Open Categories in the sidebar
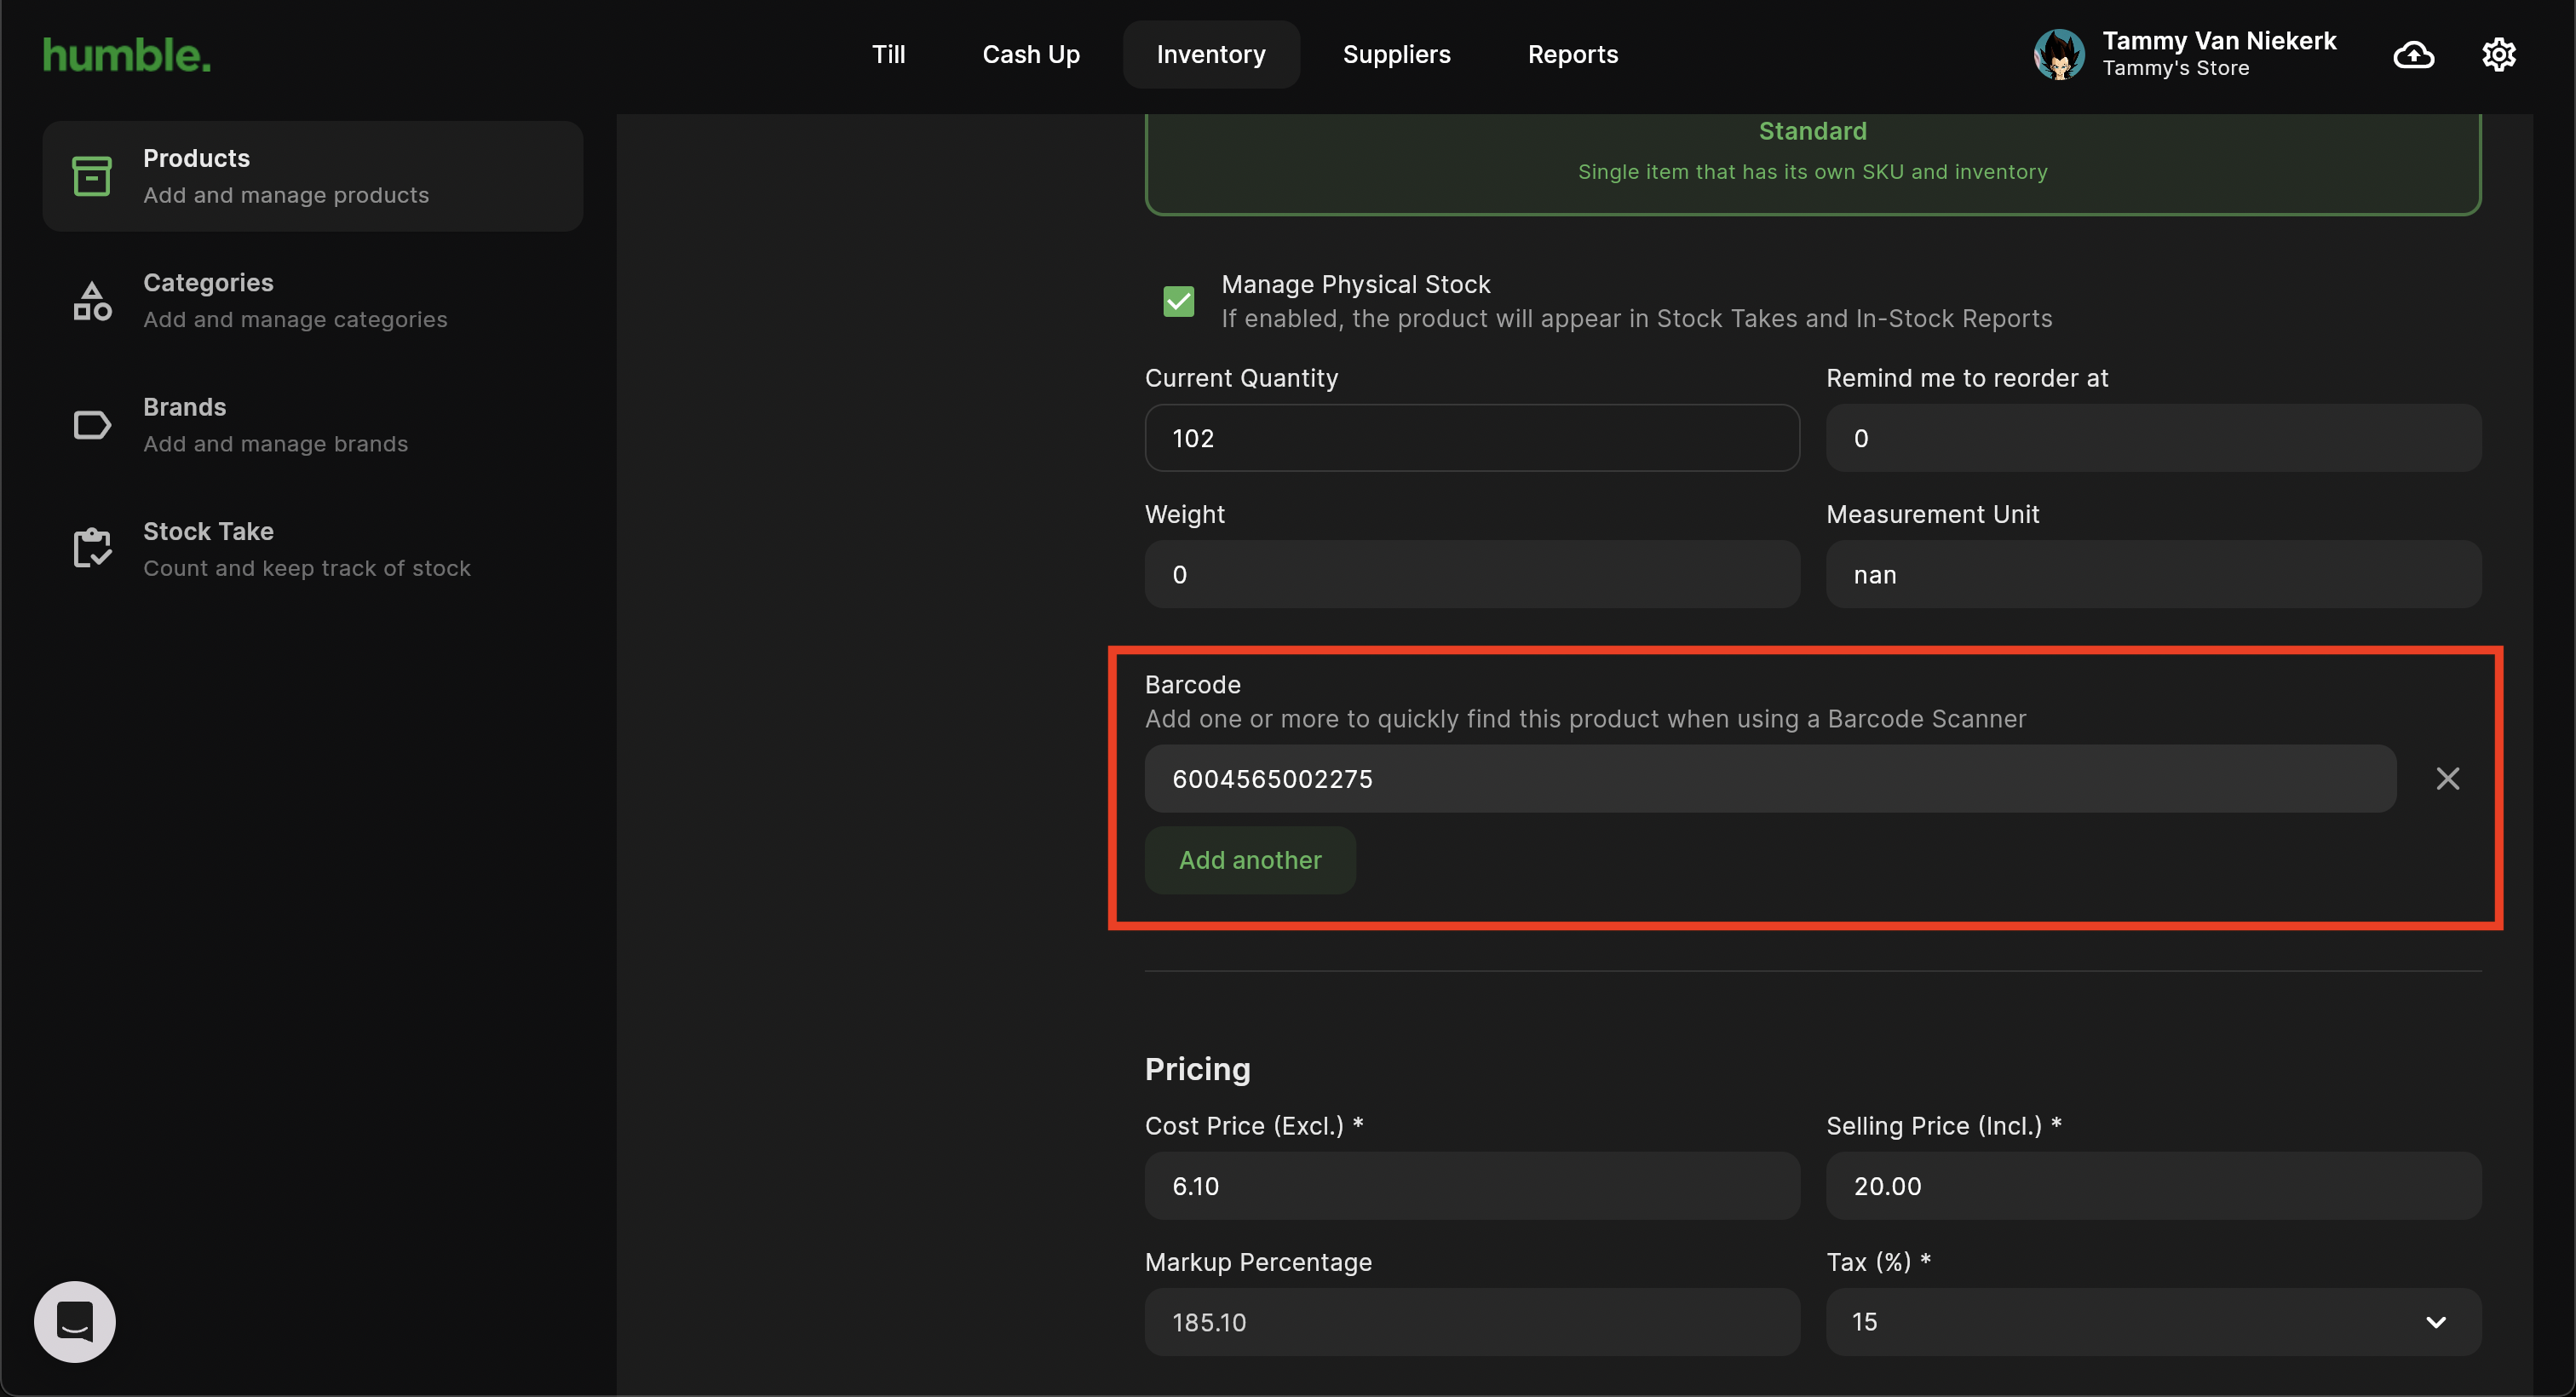 pyautogui.click(x=312, y=300)
